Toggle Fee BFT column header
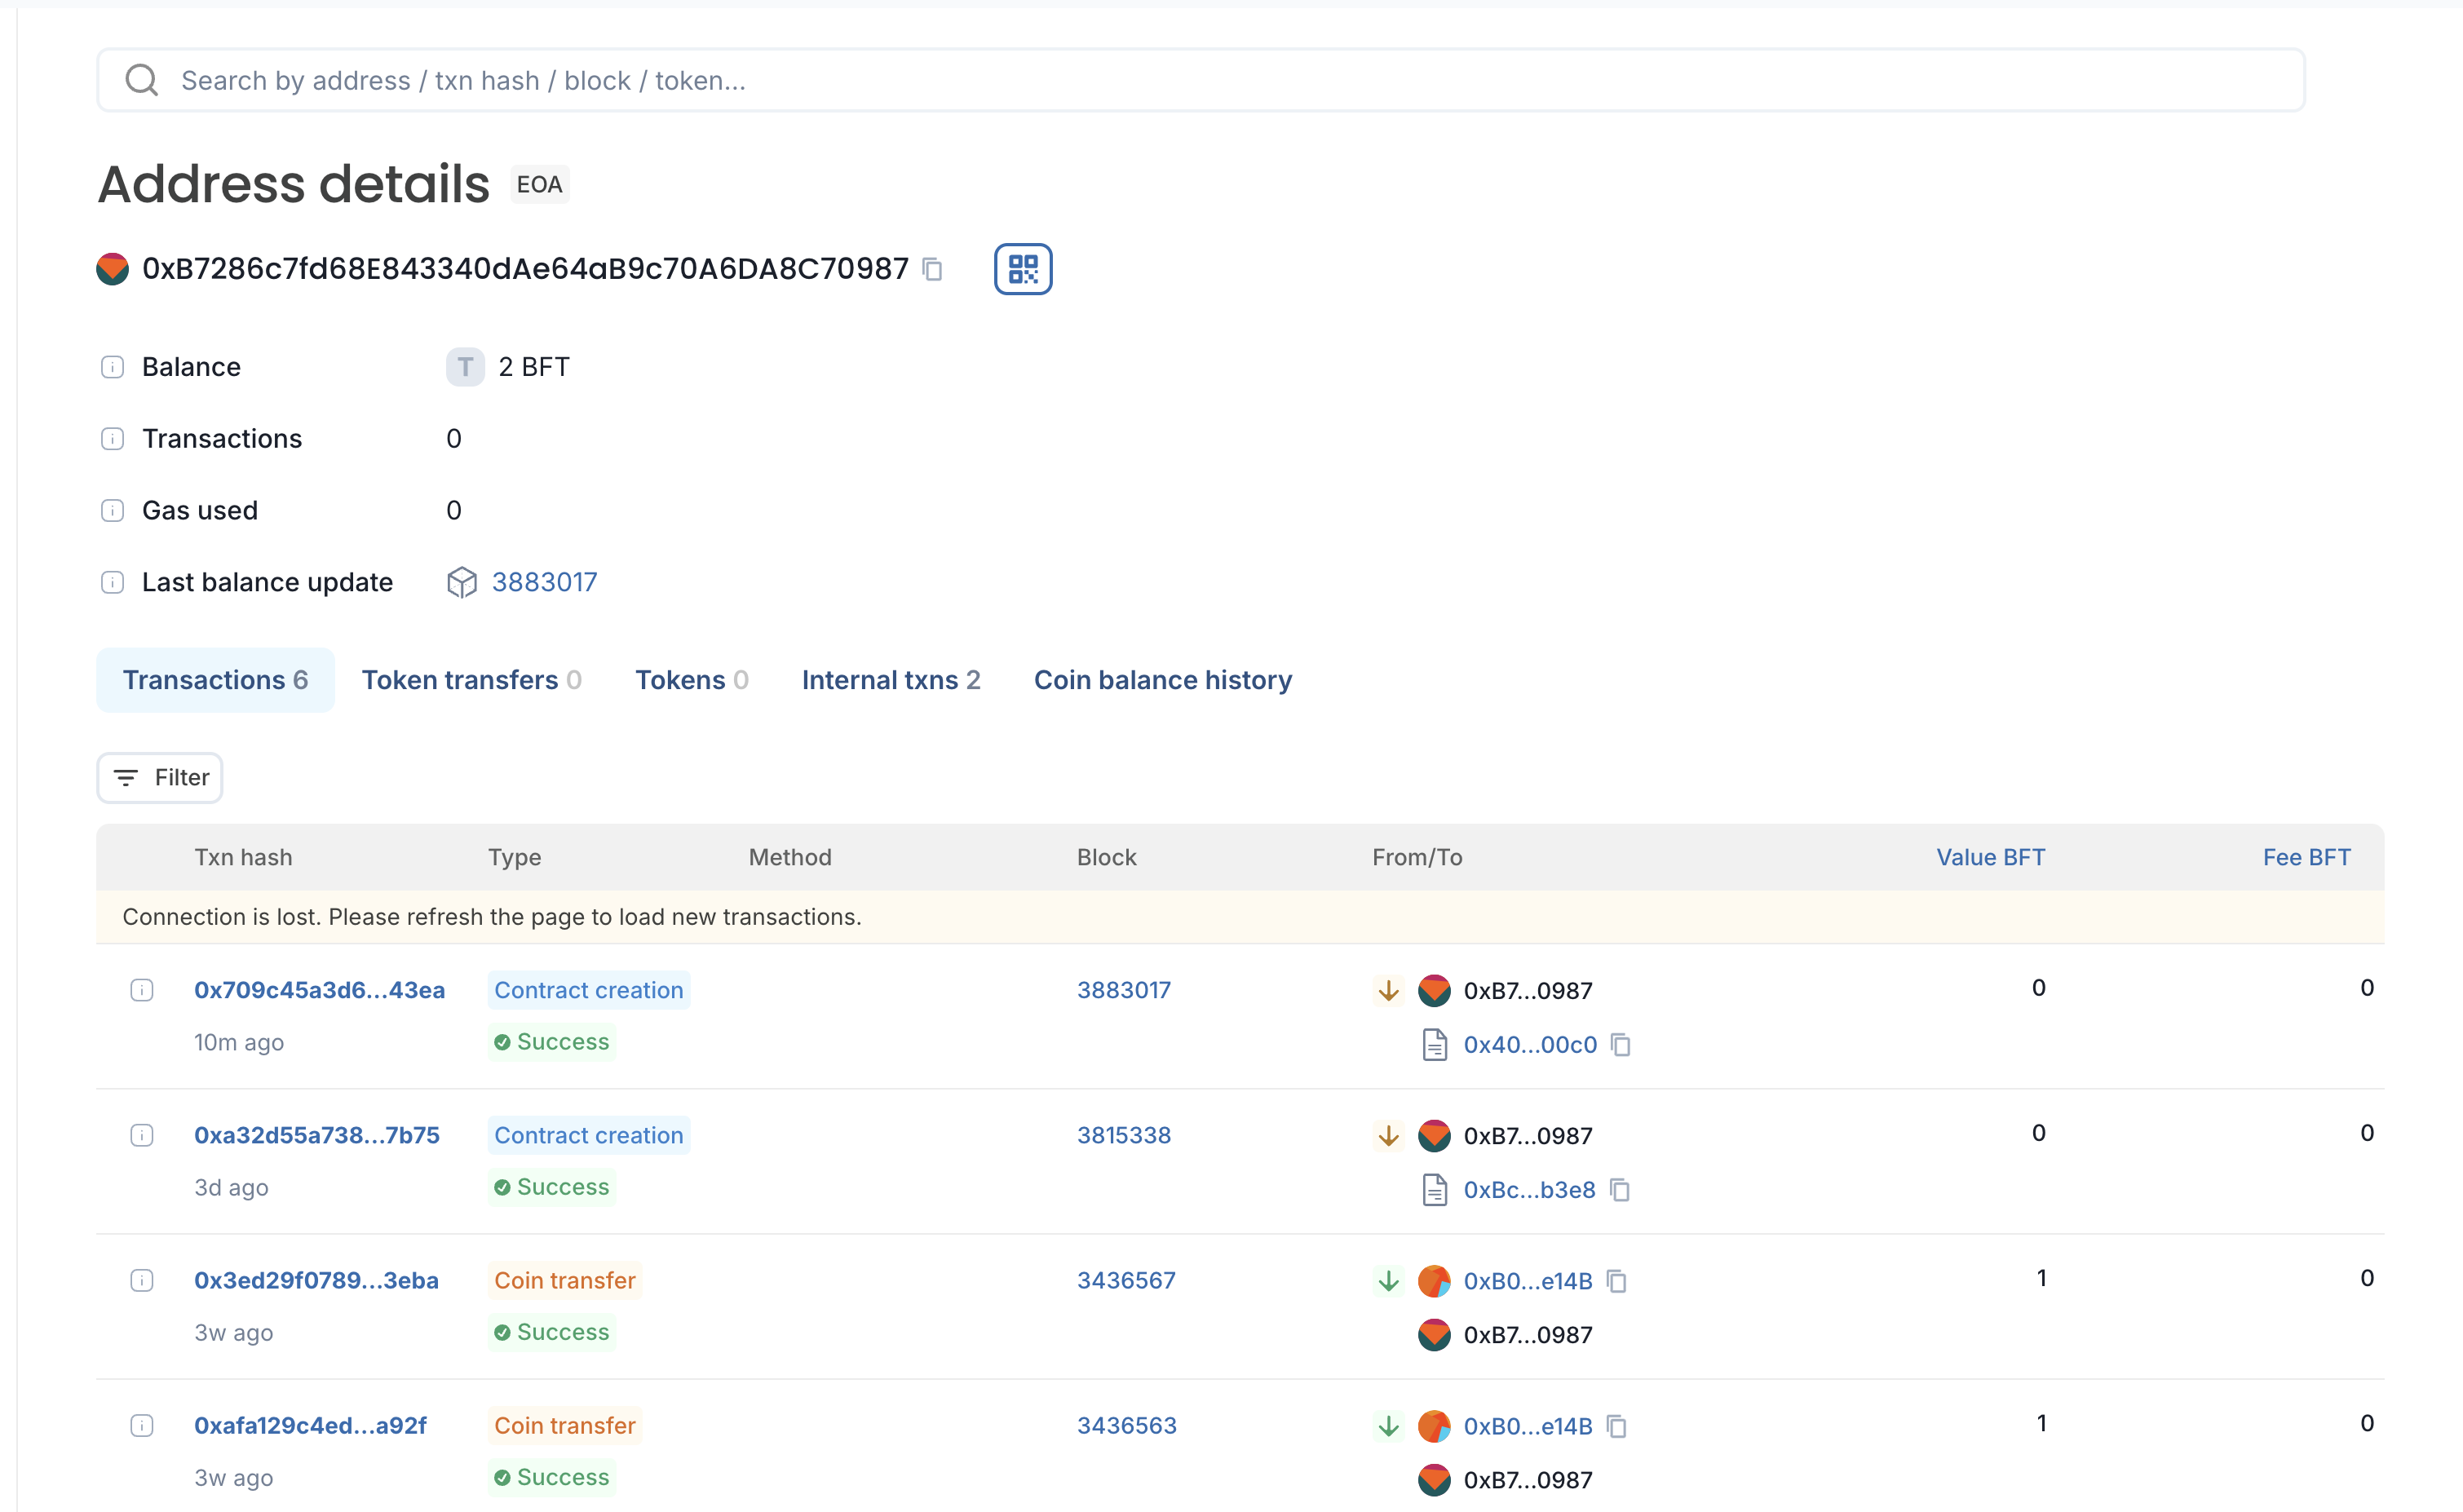 pyautogui.click(x=2306, y=857)
